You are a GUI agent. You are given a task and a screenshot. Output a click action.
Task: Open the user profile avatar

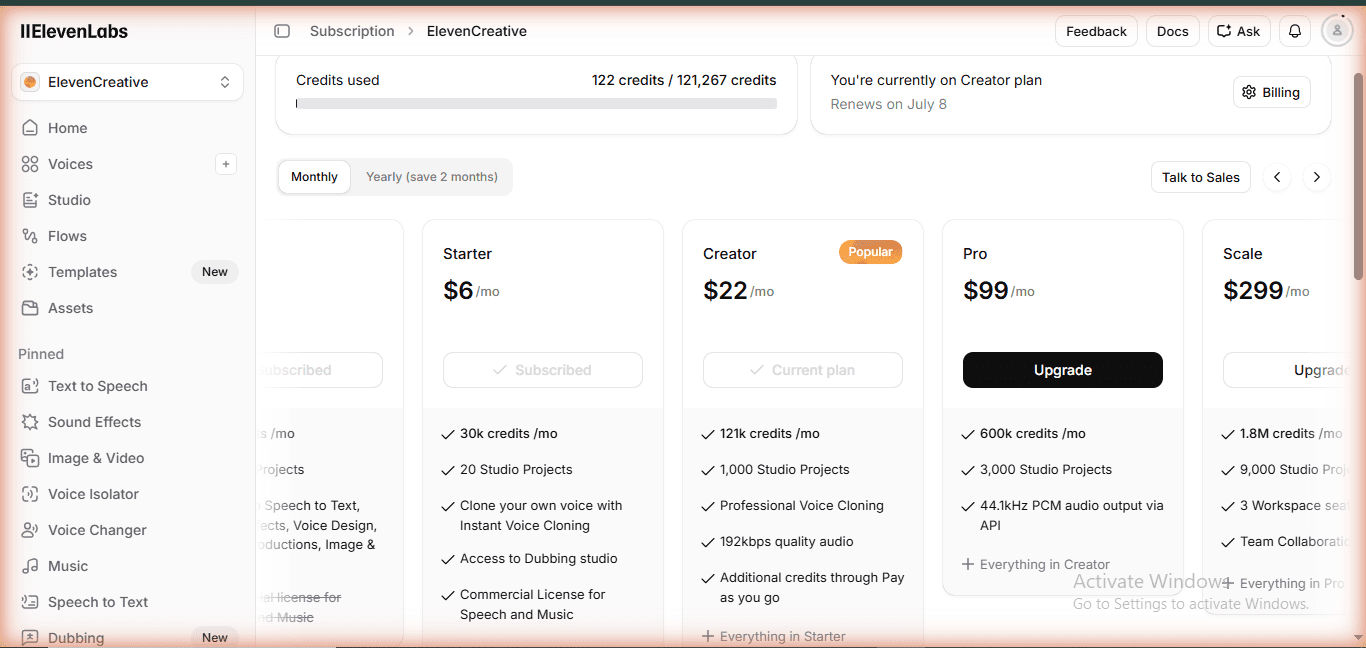tap(1337, 31)
